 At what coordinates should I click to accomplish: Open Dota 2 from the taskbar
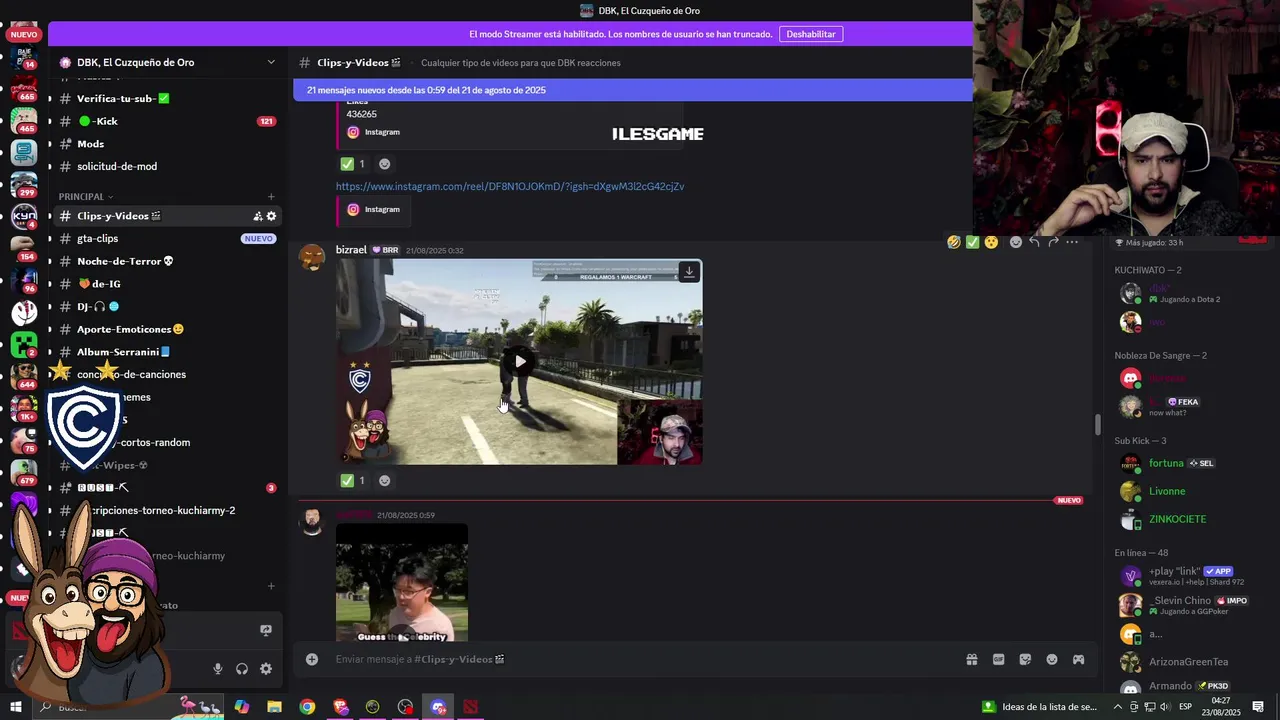[470, 707]
